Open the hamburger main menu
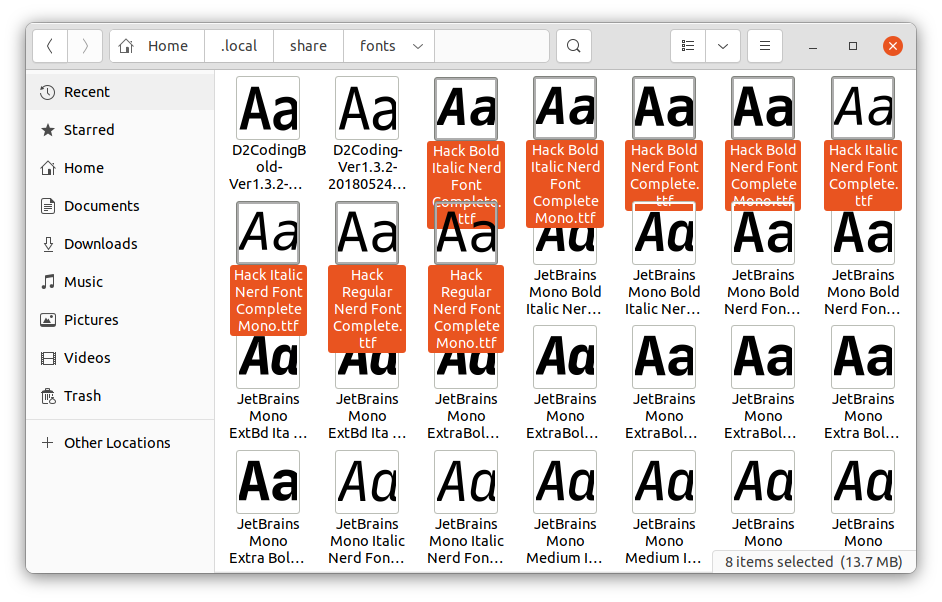The width and height of the screenshot is (942, 602). tap(765, 46)
